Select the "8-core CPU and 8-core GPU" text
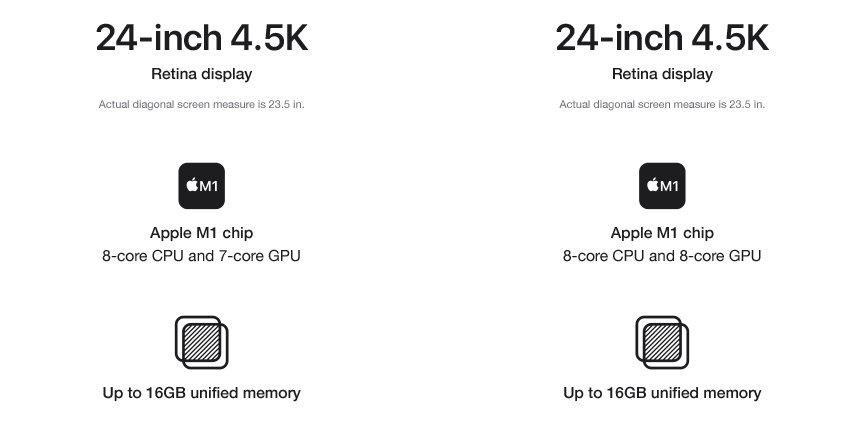This screenshot has height=424, width=864. coord(662,256)
